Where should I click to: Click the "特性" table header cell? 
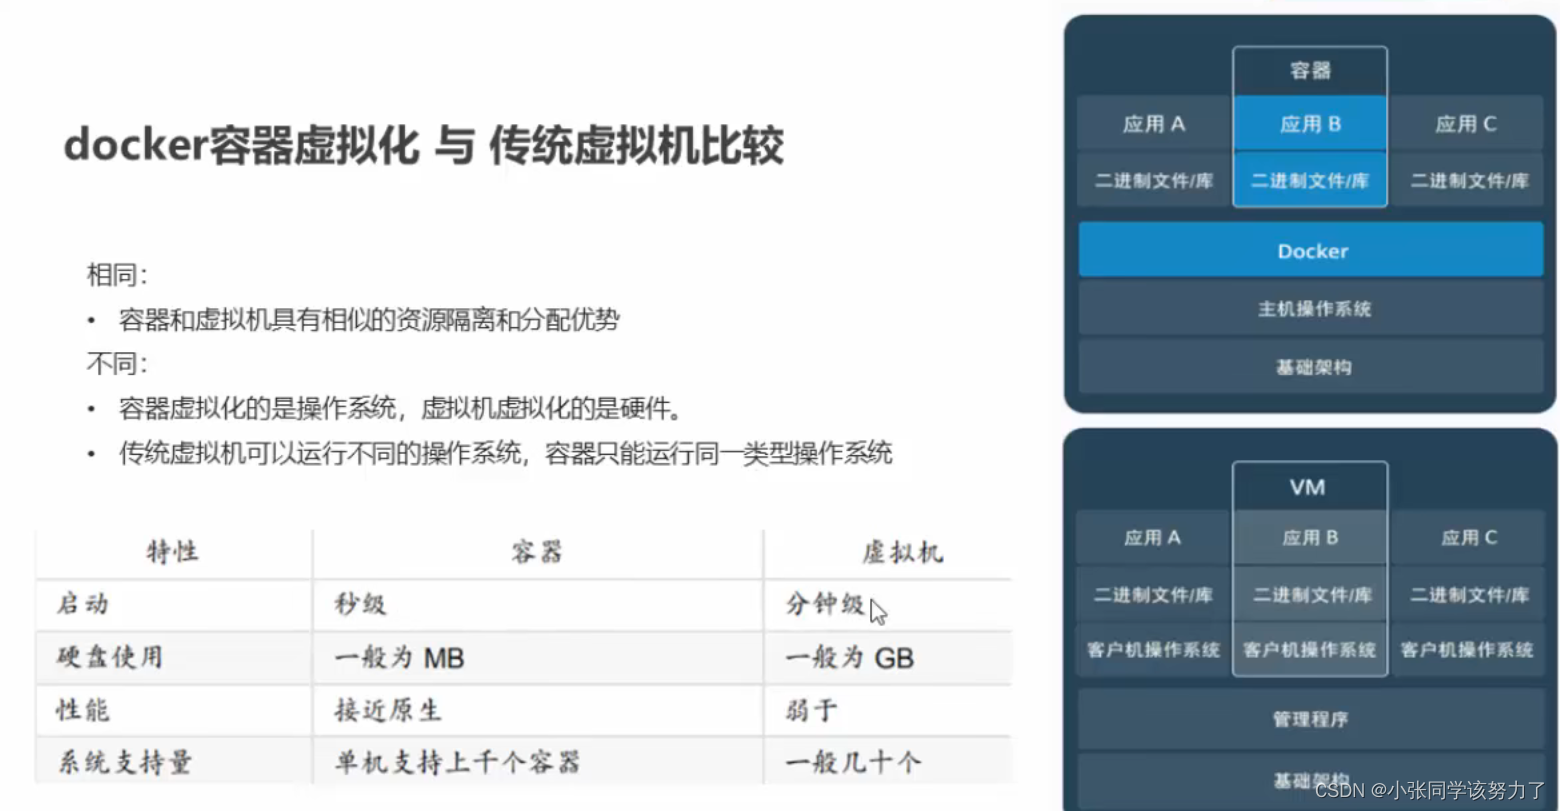173,552
